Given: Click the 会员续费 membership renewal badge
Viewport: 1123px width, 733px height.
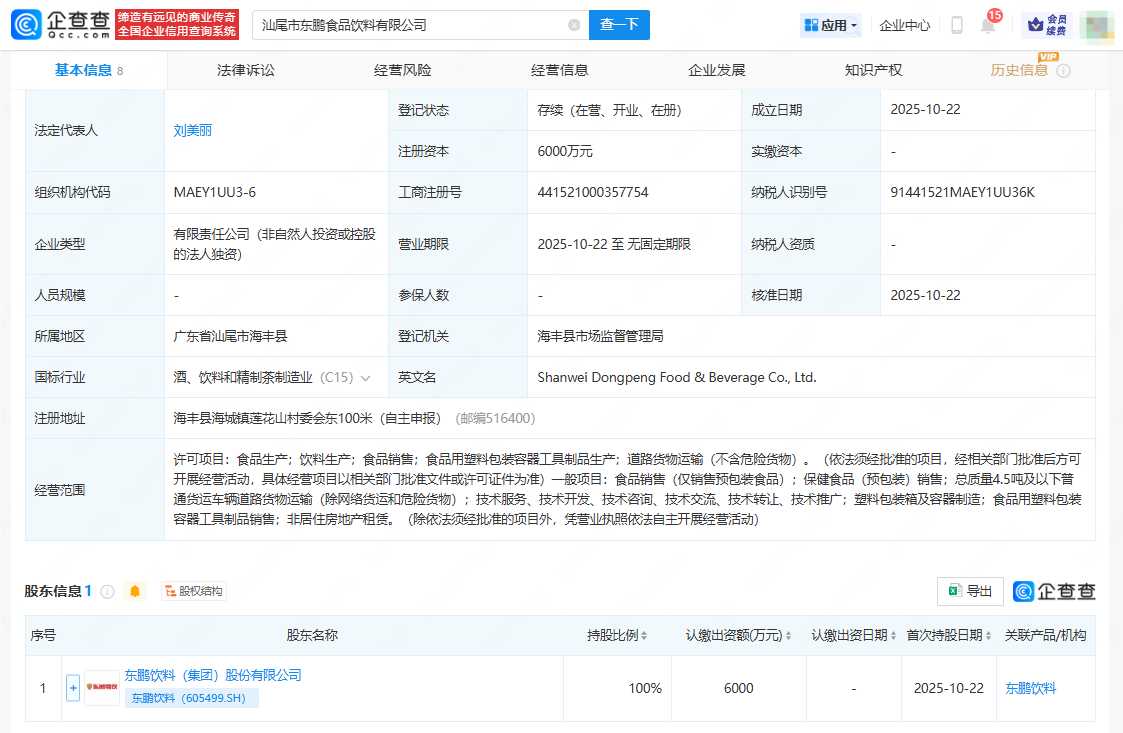Looking at the screenshot, I should pyautogui.click(x=1046, y=25).
